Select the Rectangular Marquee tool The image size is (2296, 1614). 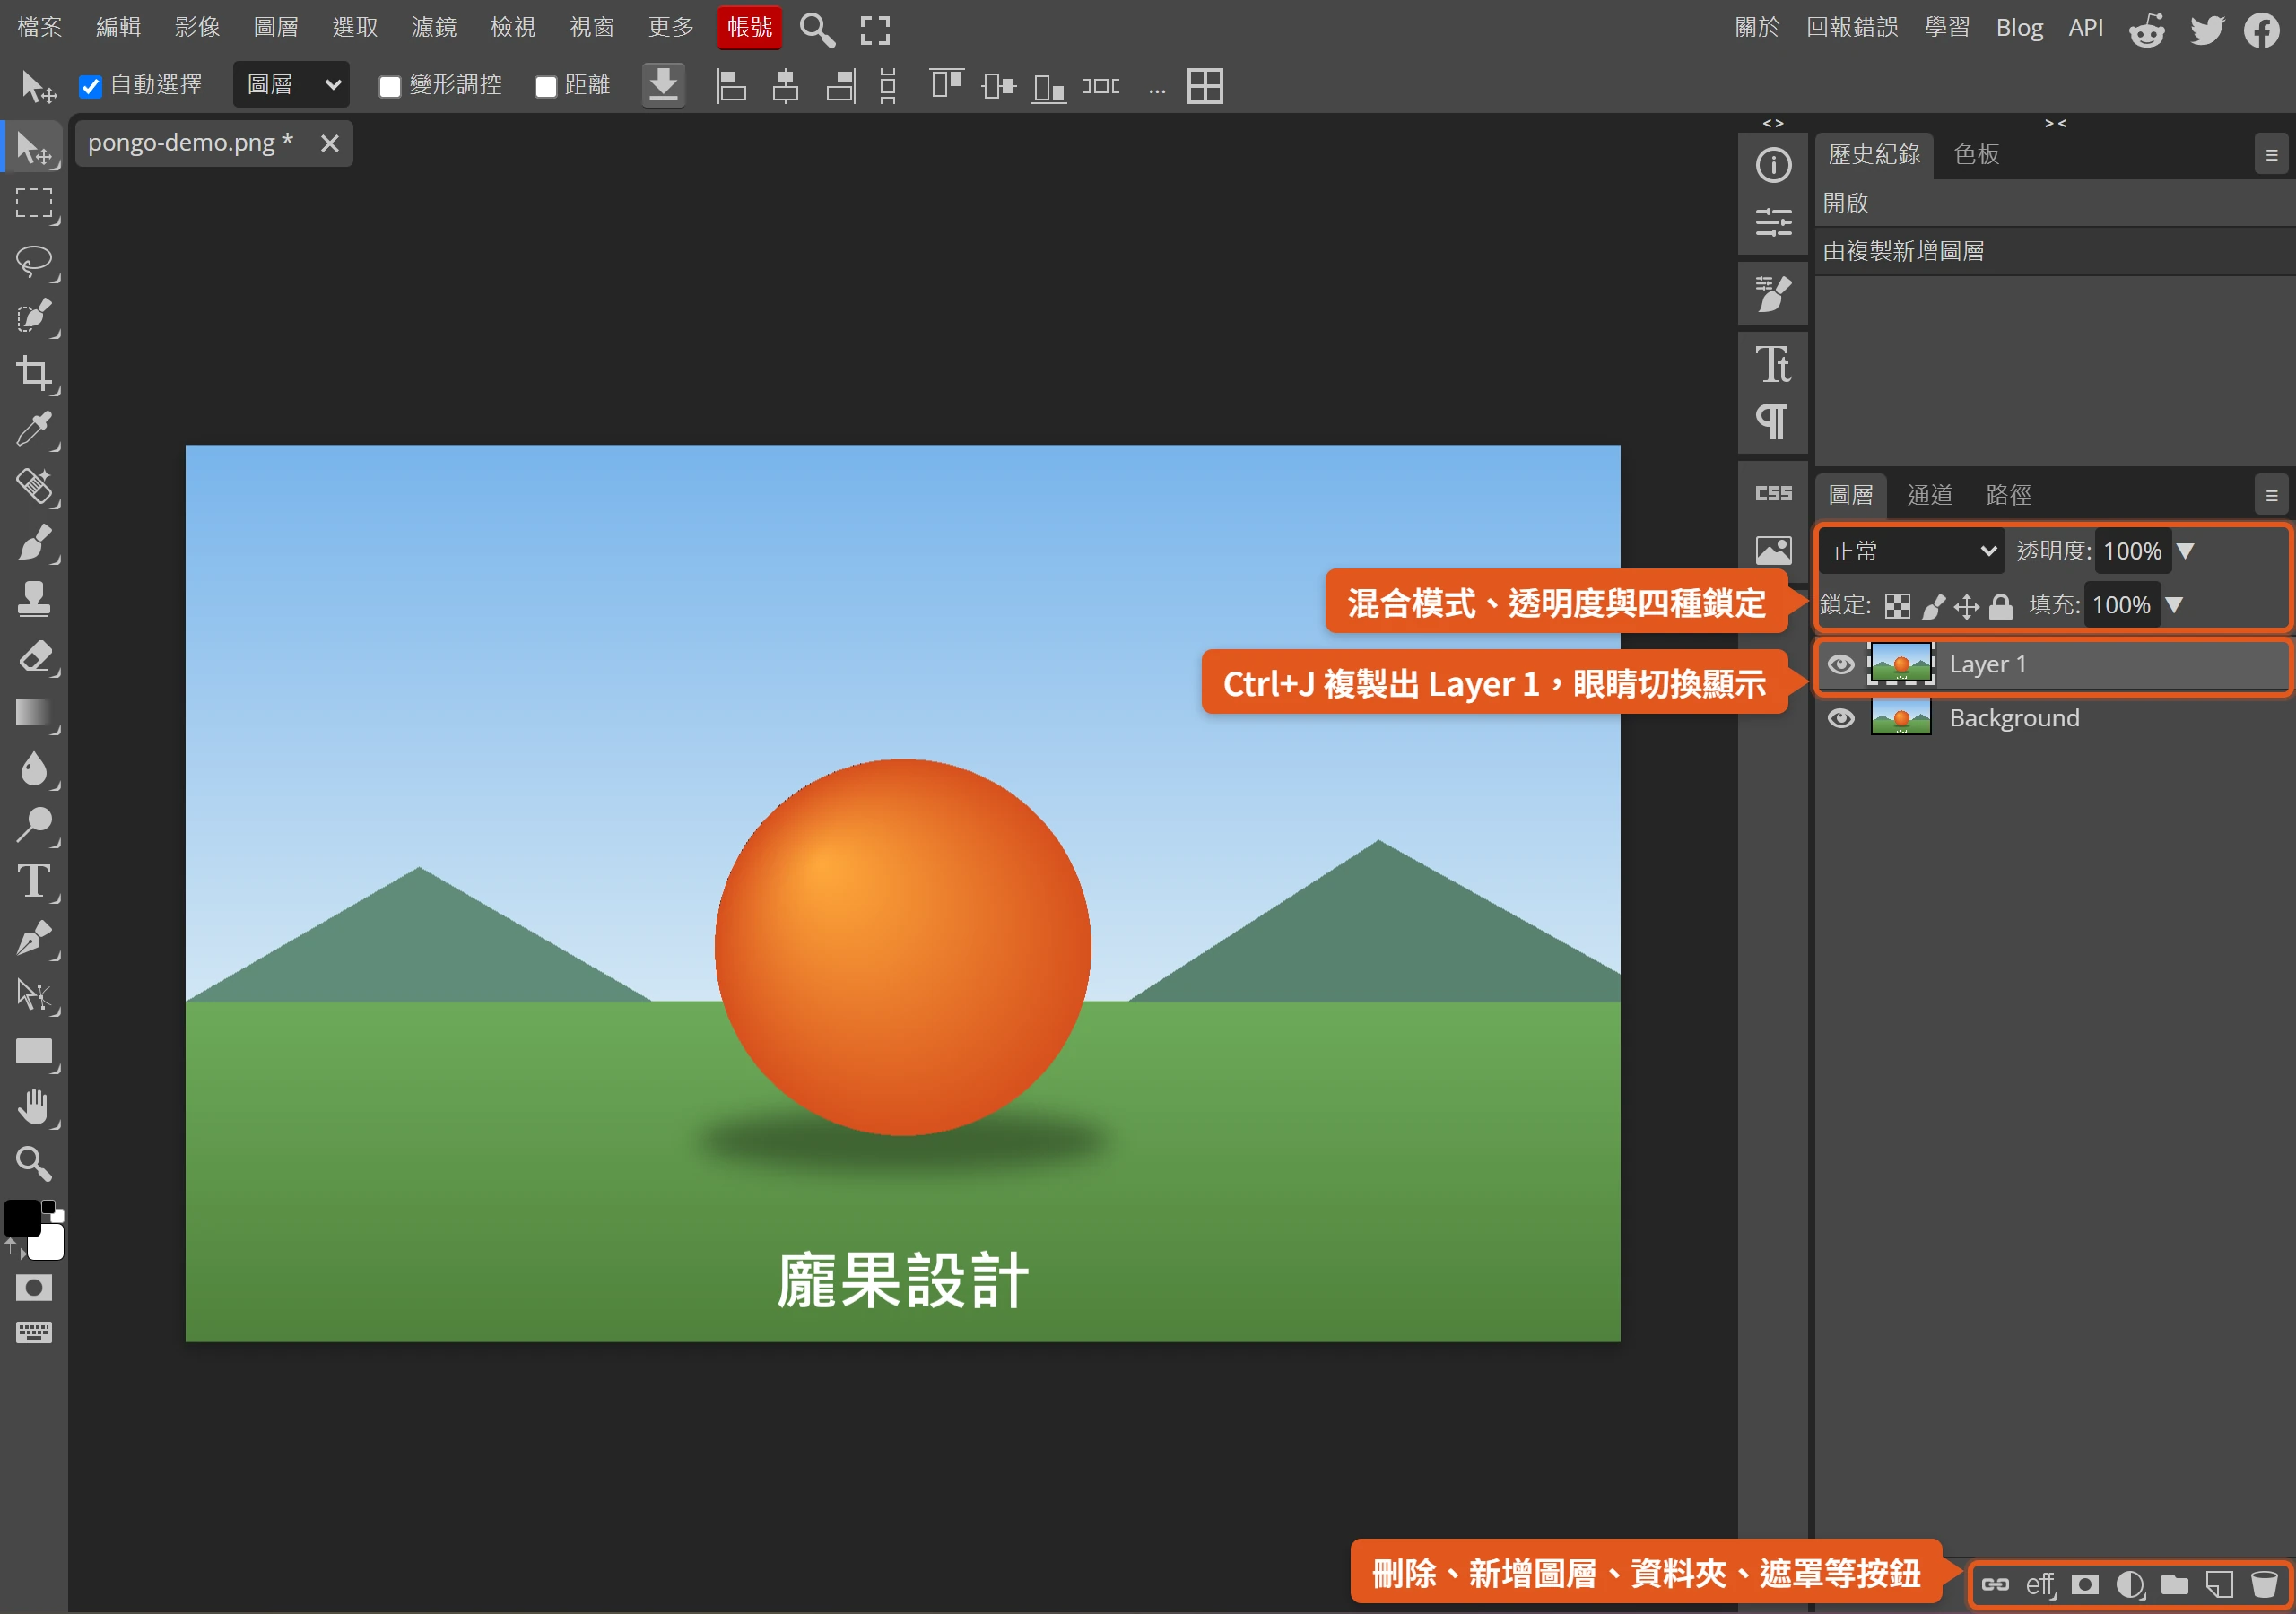tap(34, 204)
